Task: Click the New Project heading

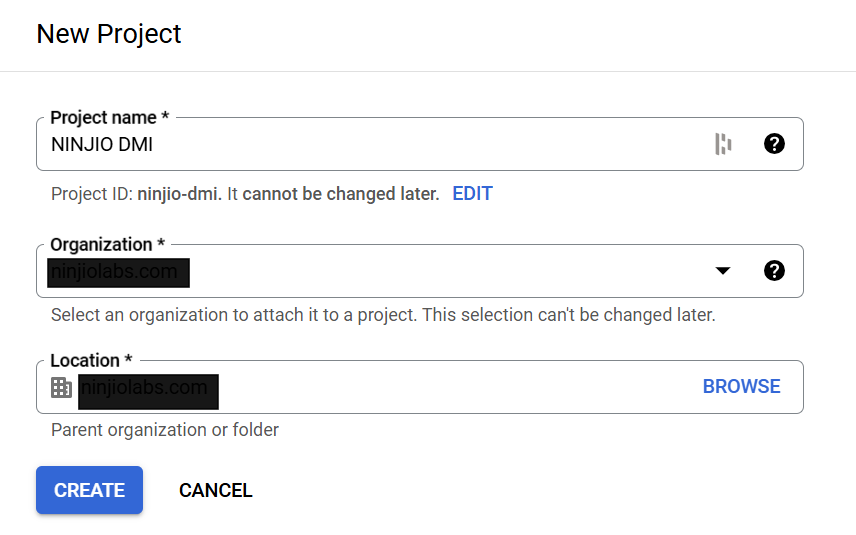Action: pos(109,34)
